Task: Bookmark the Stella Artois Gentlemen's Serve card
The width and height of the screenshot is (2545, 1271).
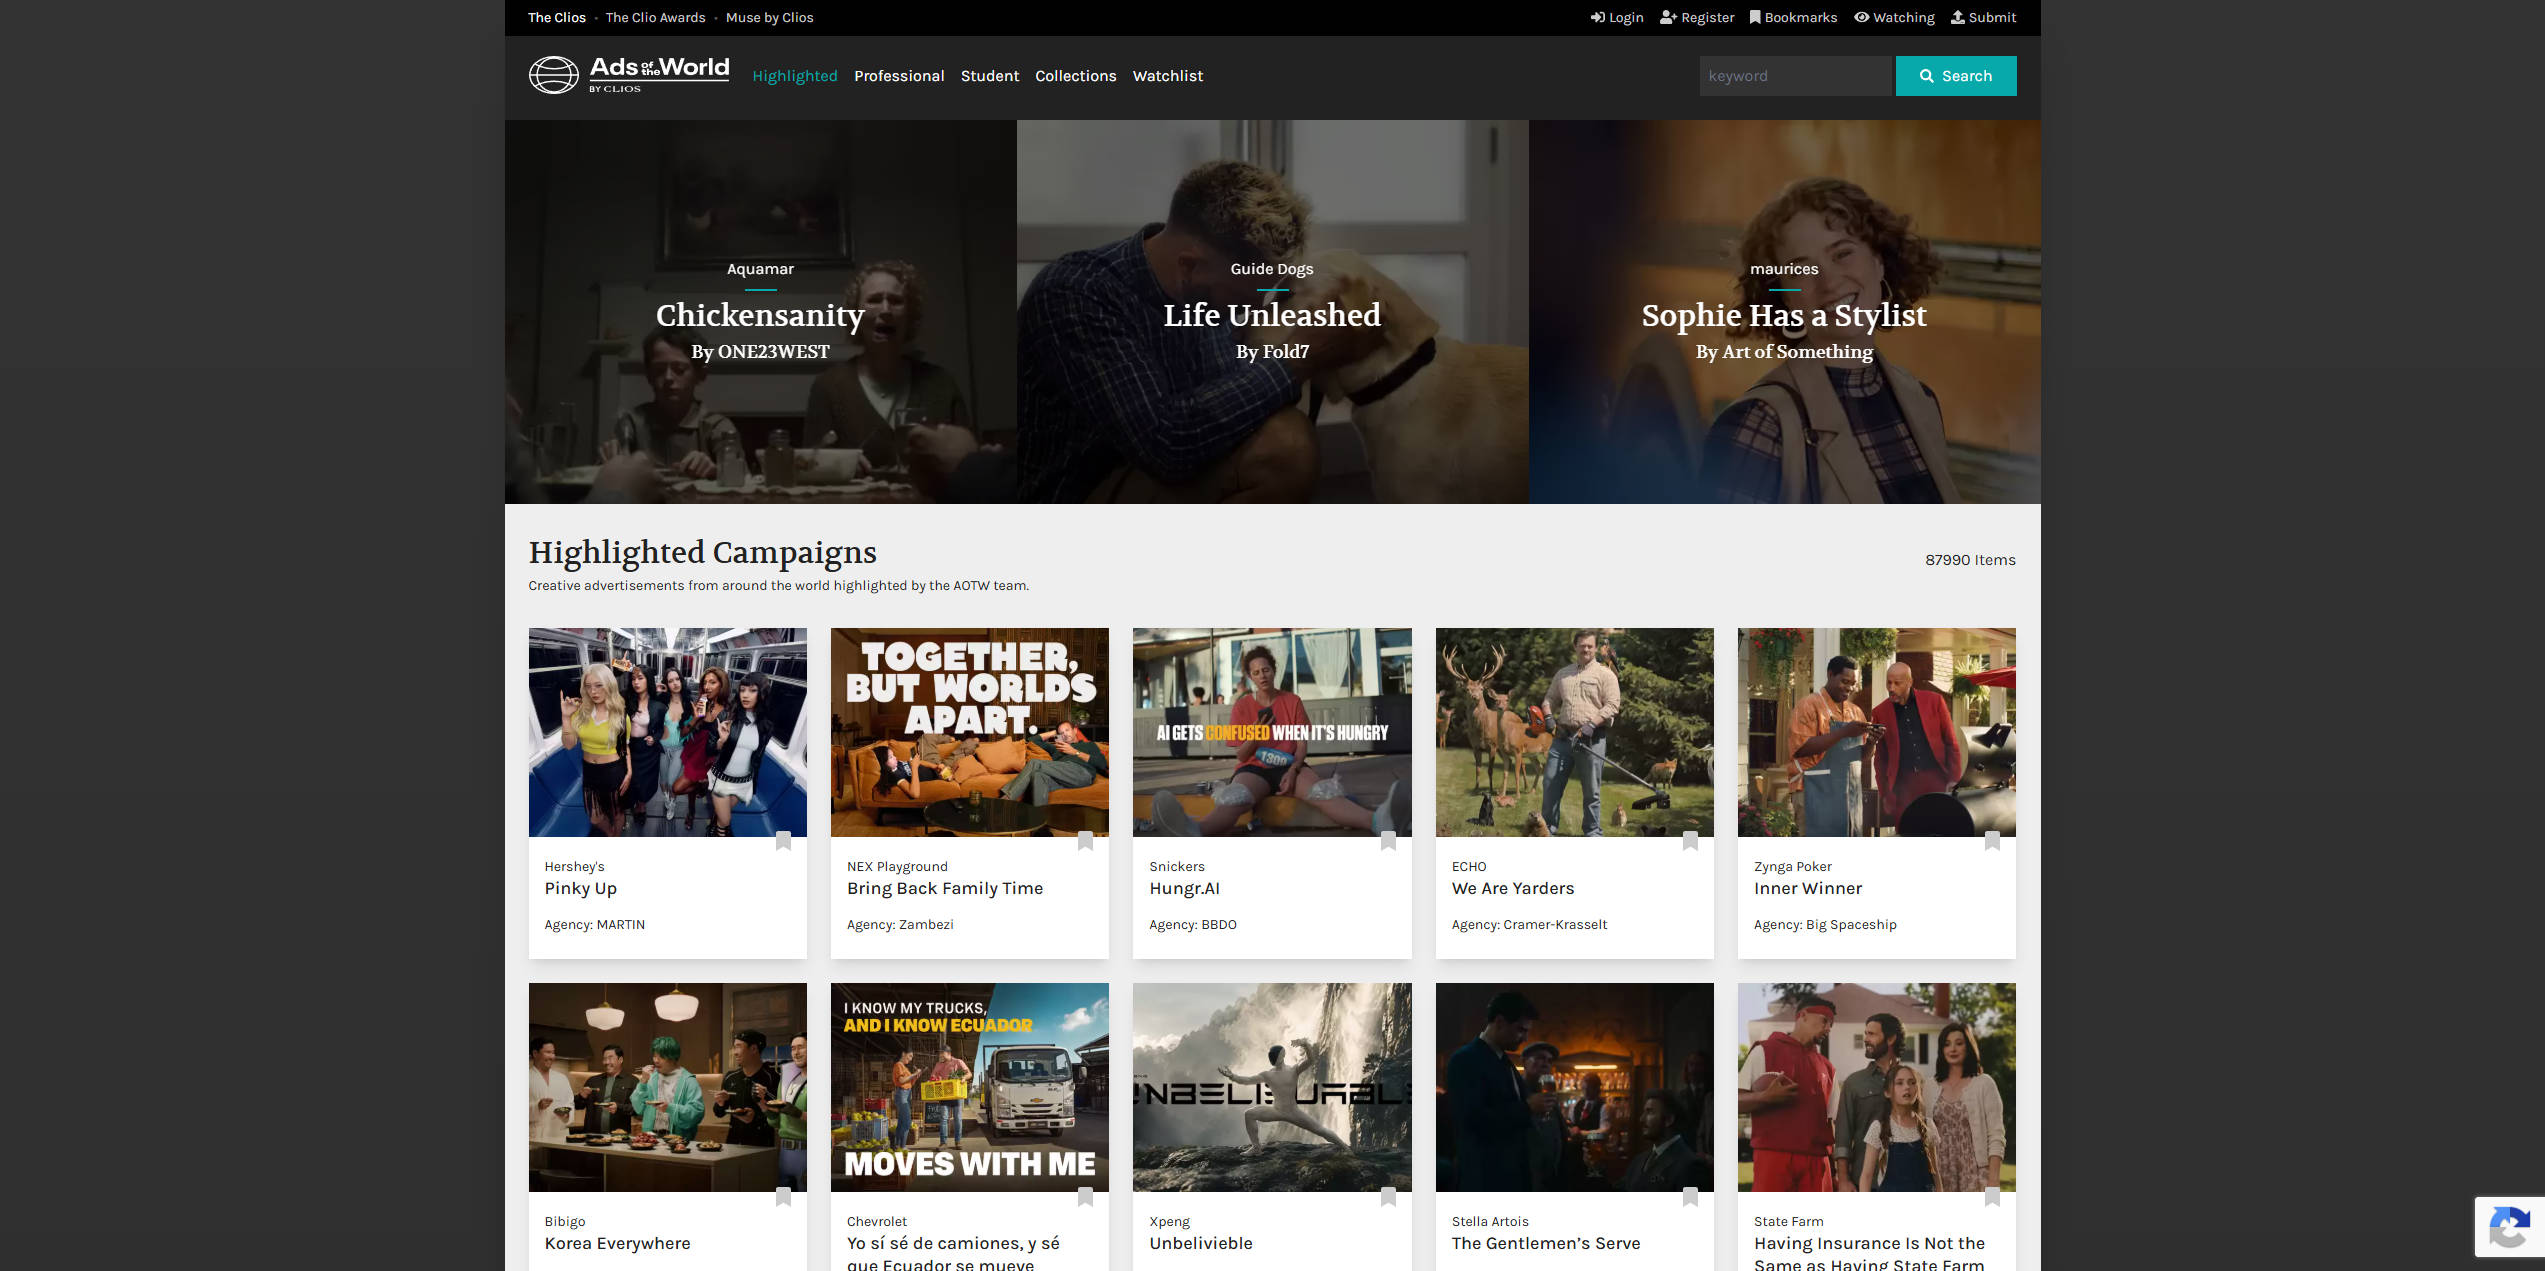Action: tap(1690, 1197)
